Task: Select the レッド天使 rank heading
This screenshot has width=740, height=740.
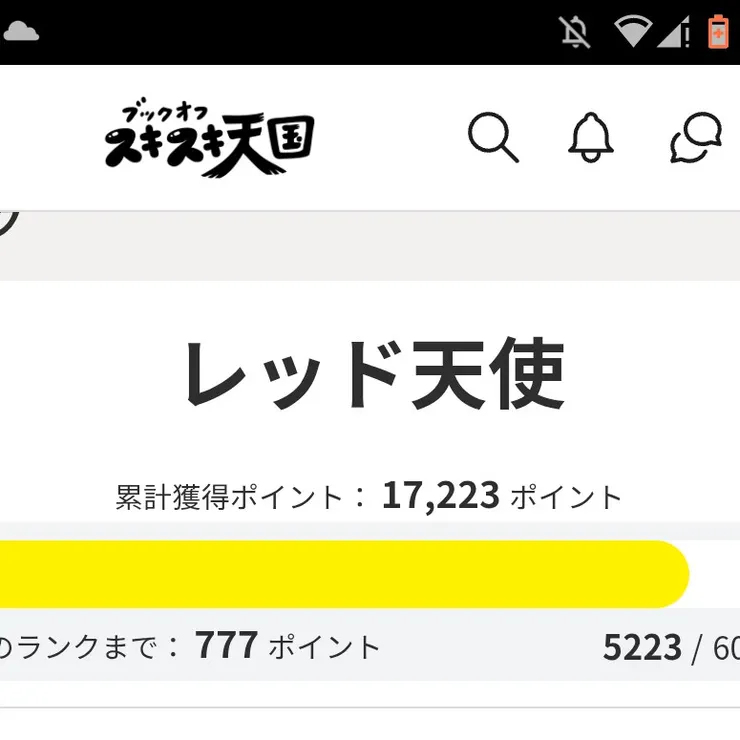Action: coord(372,376)
